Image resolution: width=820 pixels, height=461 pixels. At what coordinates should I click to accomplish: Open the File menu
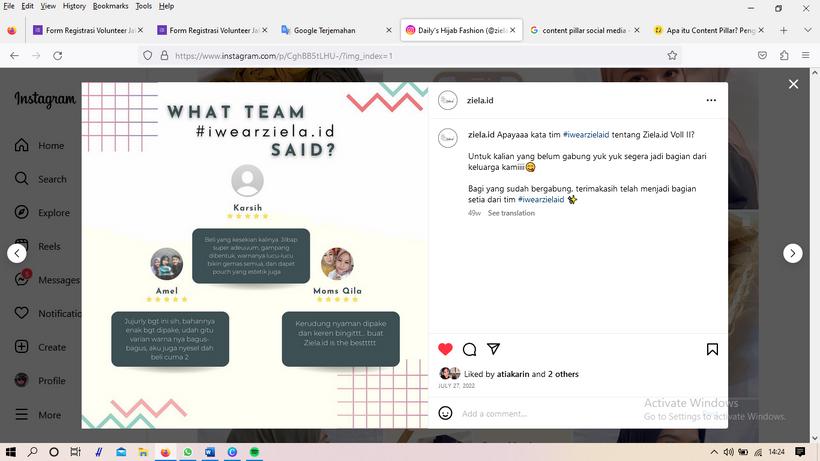[9, 6]
